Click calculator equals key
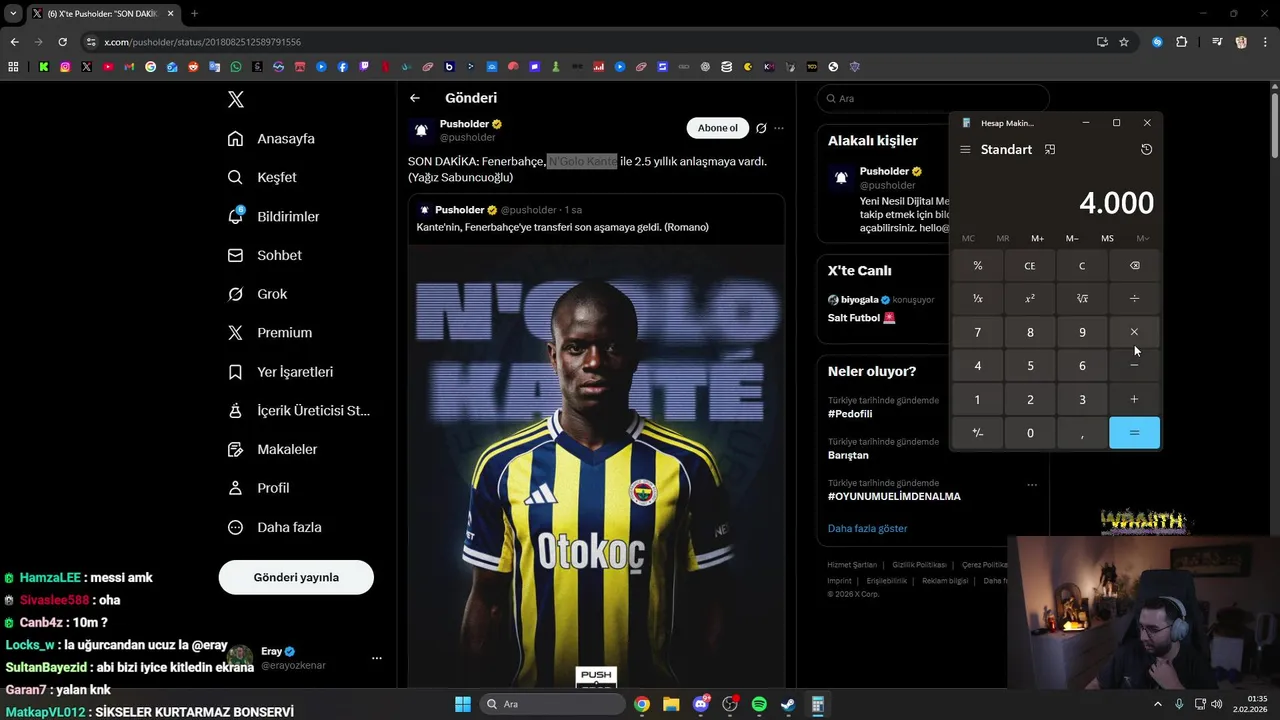This screenshot has width=1280, height=720. pos(1134,433)
